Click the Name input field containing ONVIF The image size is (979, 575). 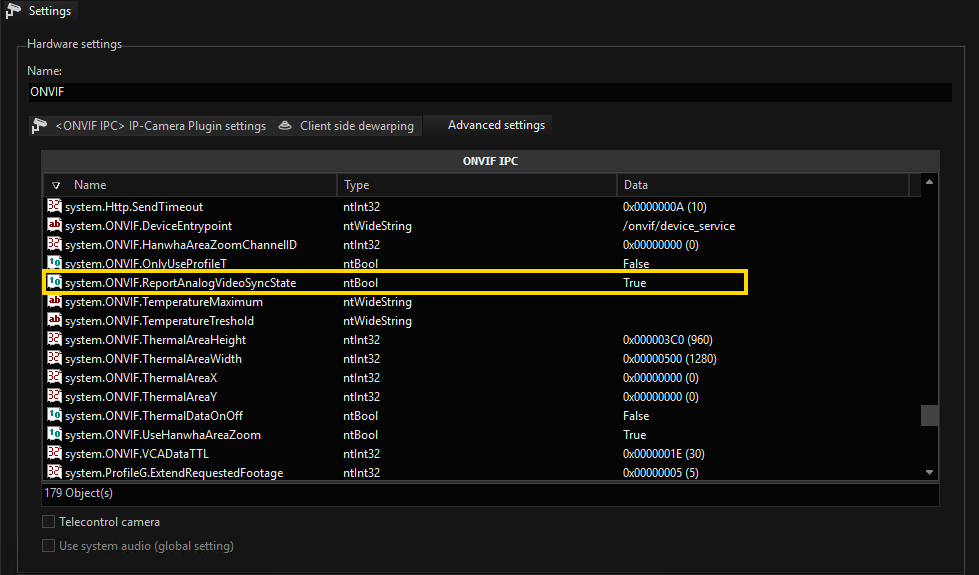point(490,92)
